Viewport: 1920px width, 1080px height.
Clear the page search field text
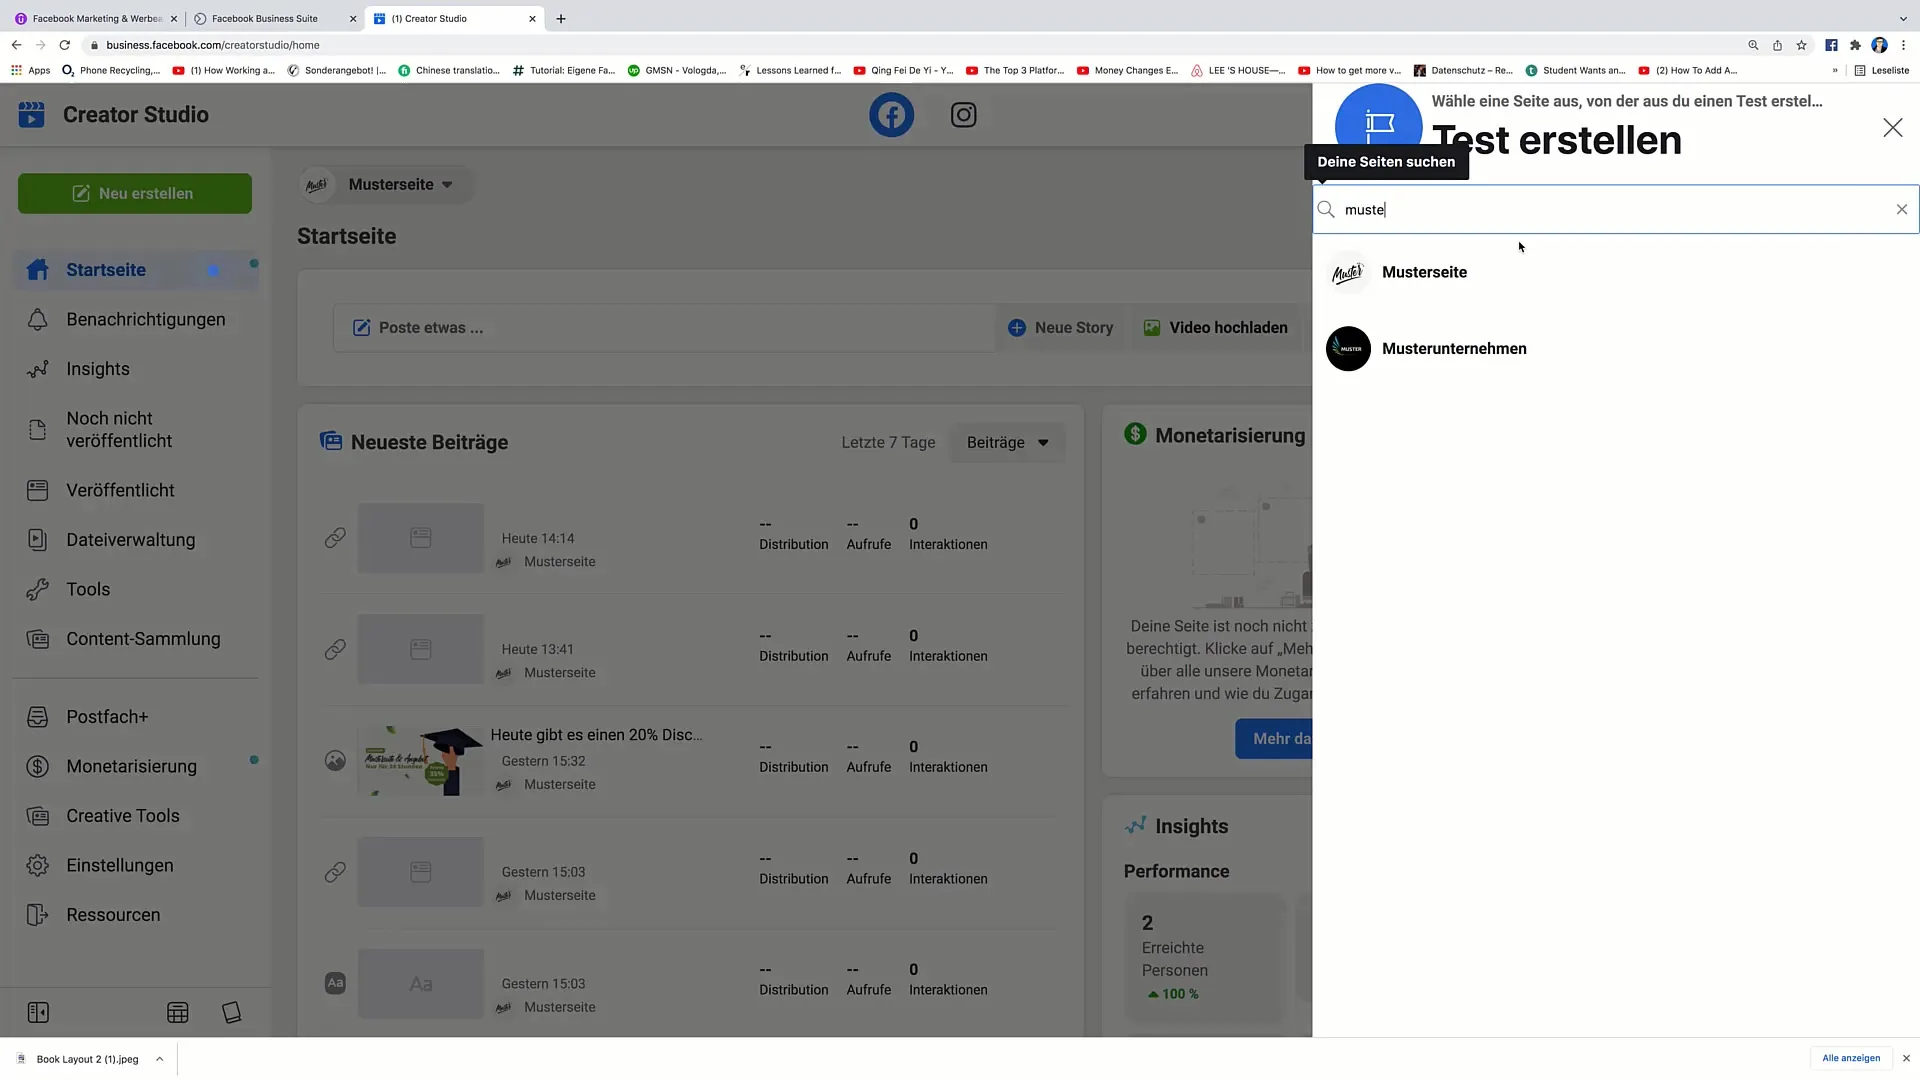(x=1901, y=209)
